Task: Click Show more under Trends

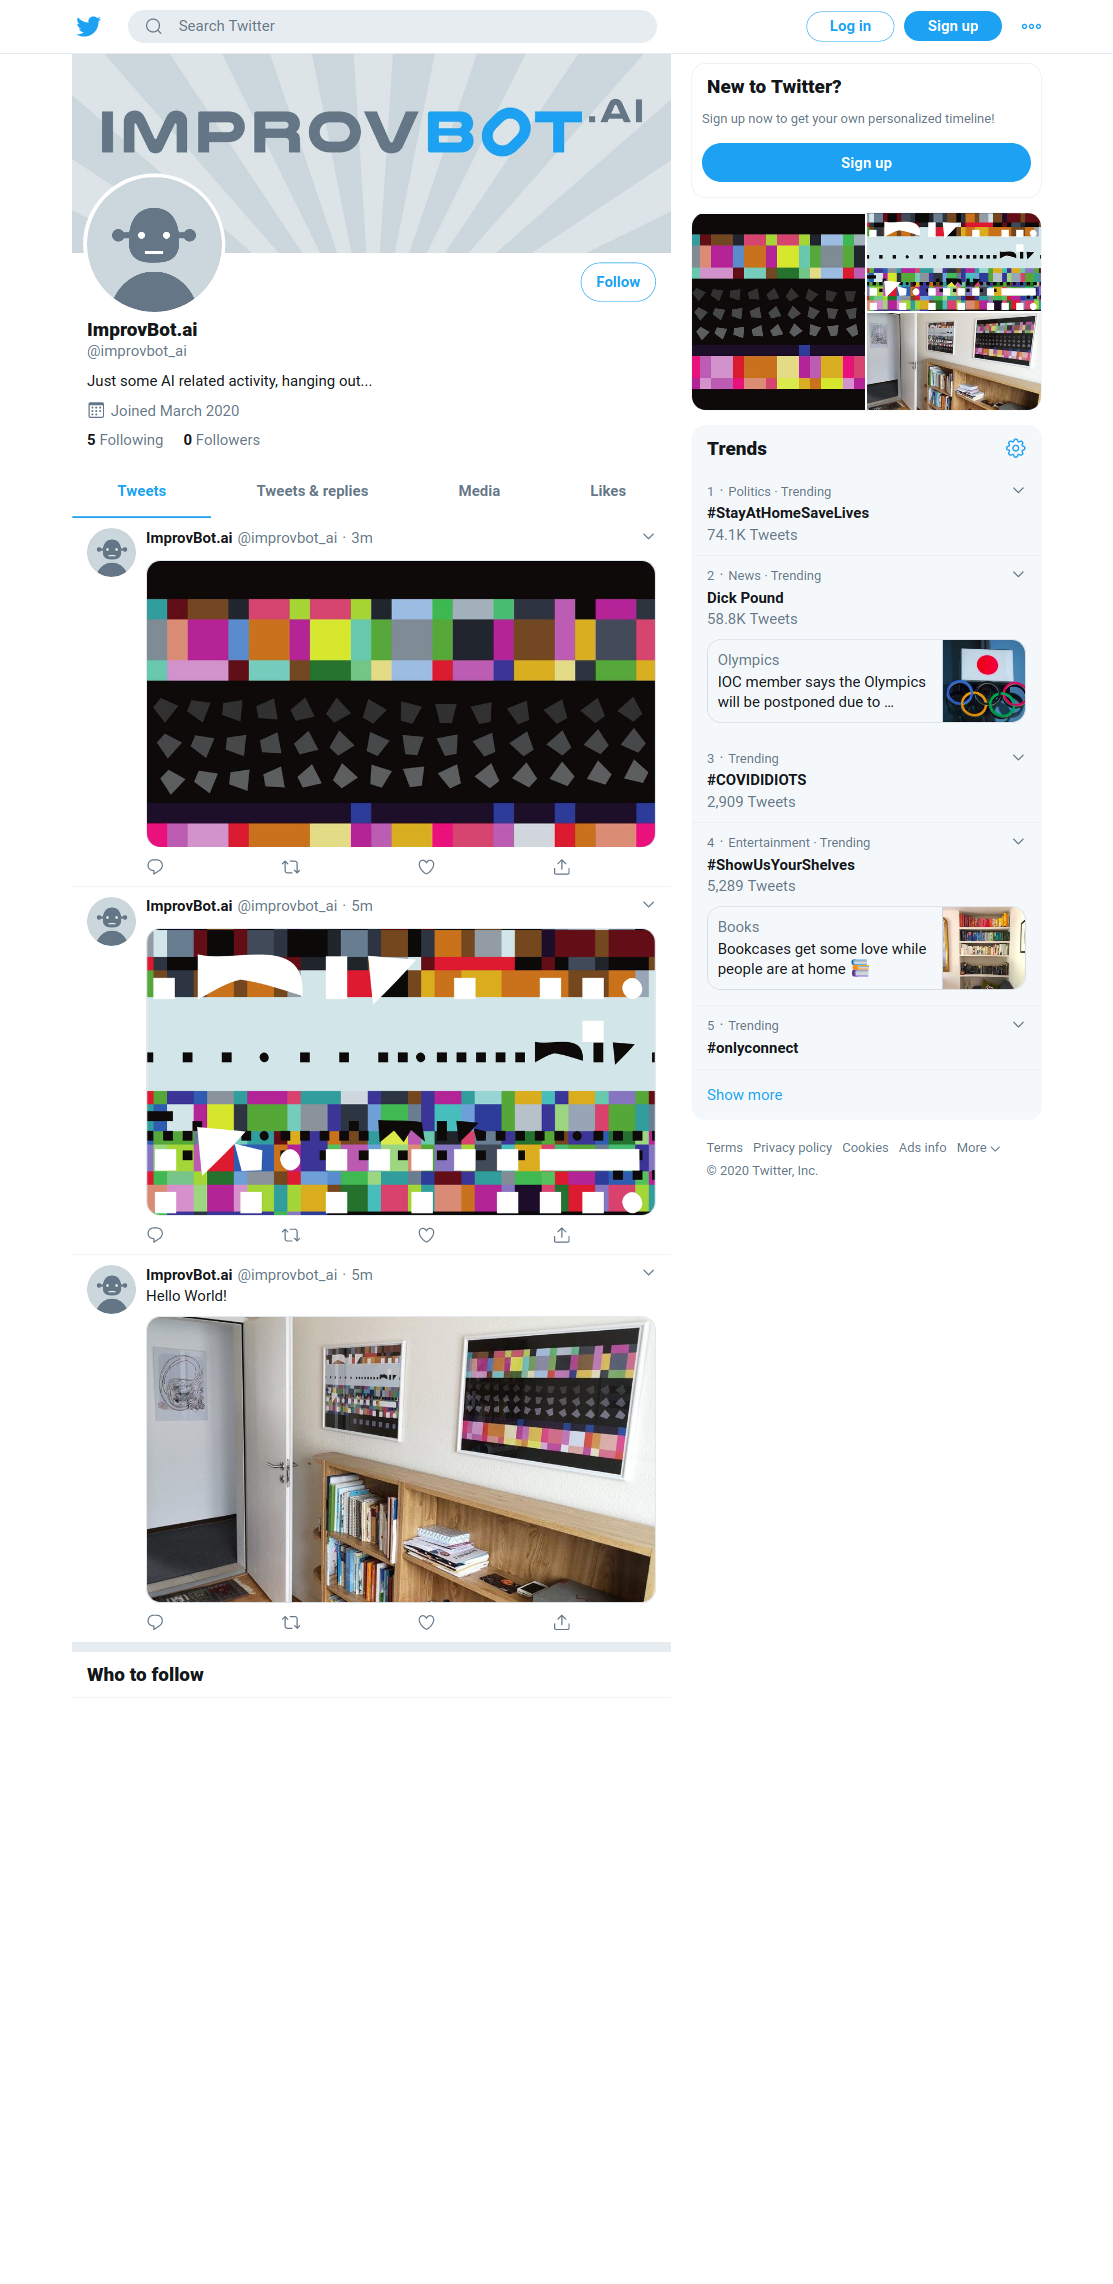Action: [x=745, y=1095]
